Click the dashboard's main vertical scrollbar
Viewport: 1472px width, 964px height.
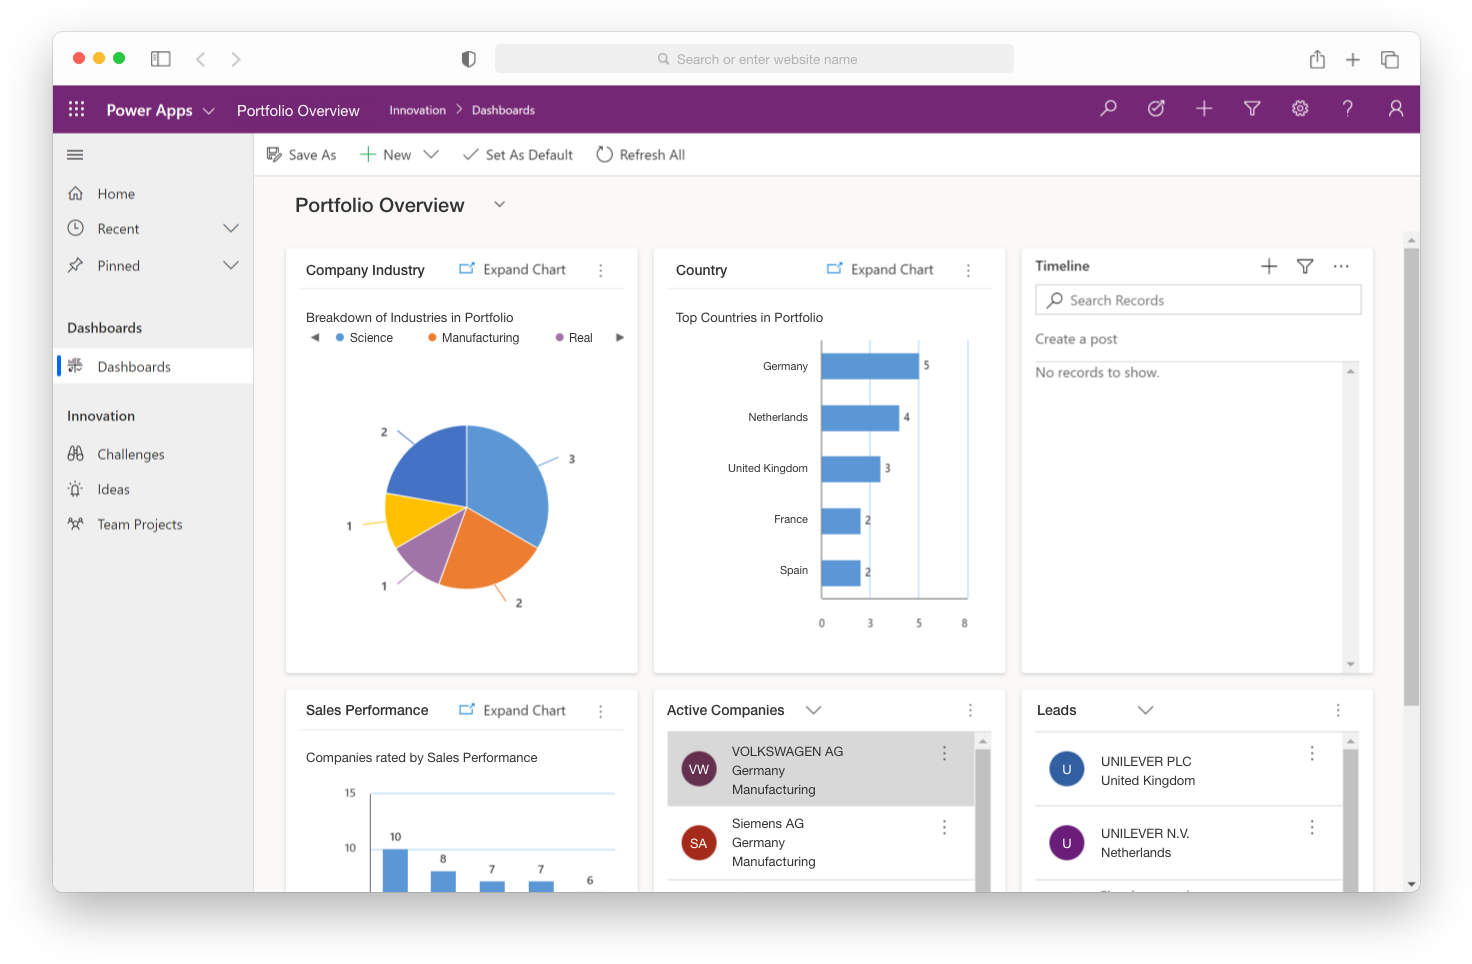click(1411, 477)
